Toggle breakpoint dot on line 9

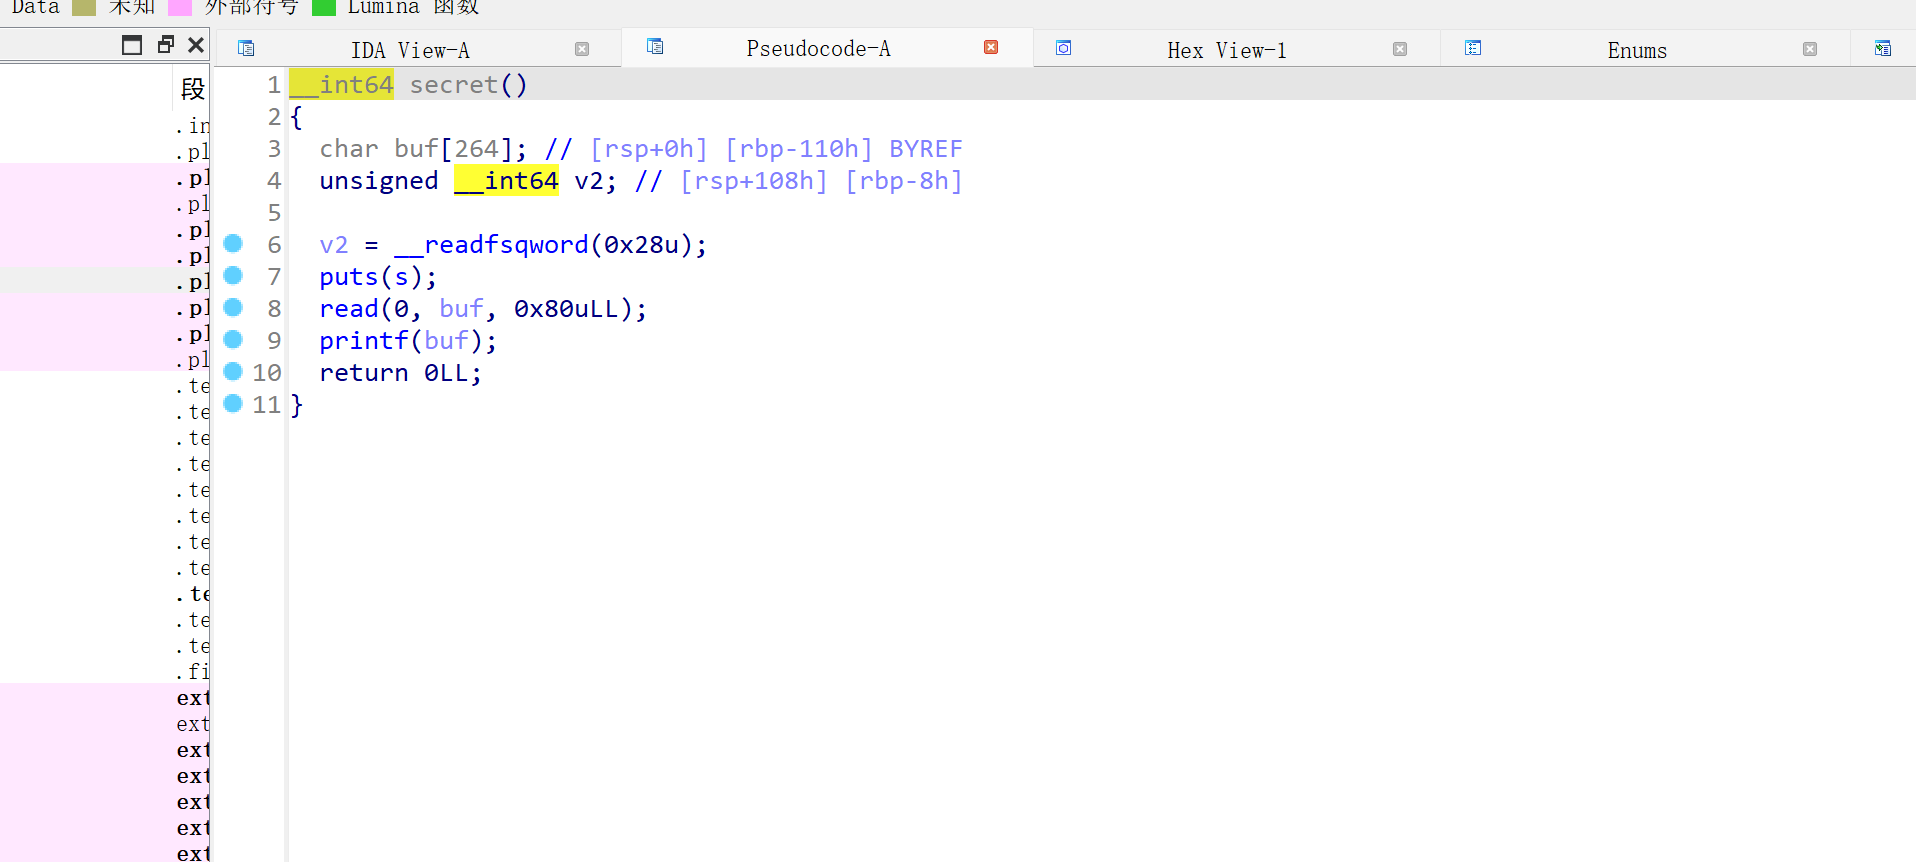pyautogui.click(x=233, y=340)
